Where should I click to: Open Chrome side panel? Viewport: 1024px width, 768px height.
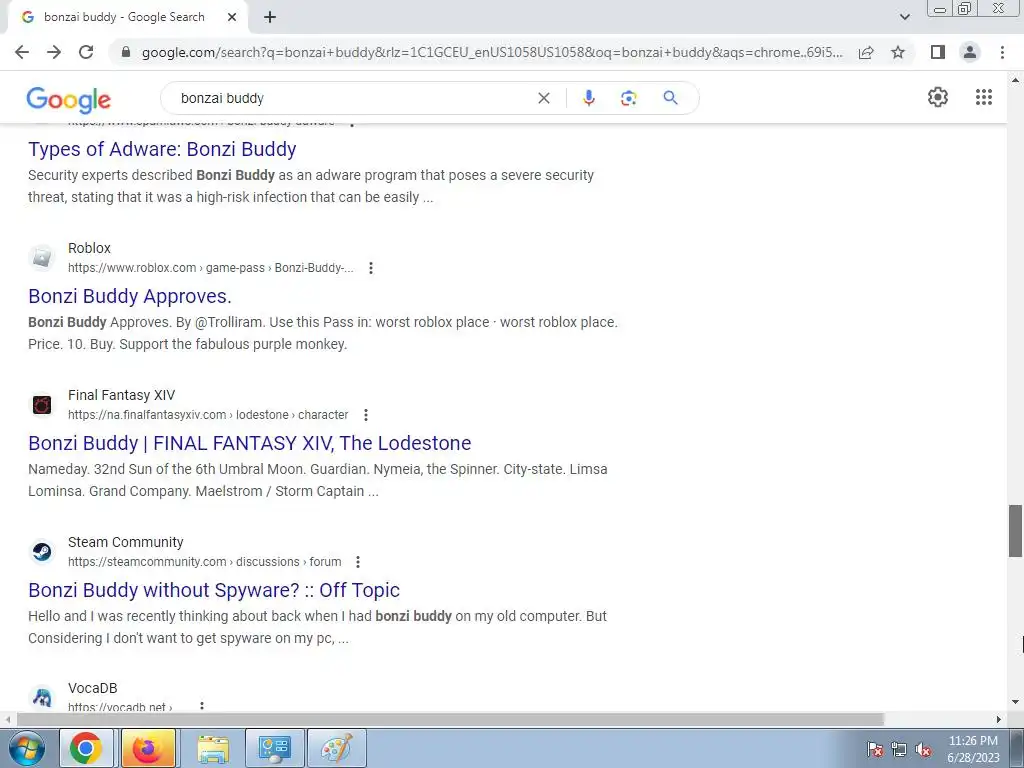938,52
